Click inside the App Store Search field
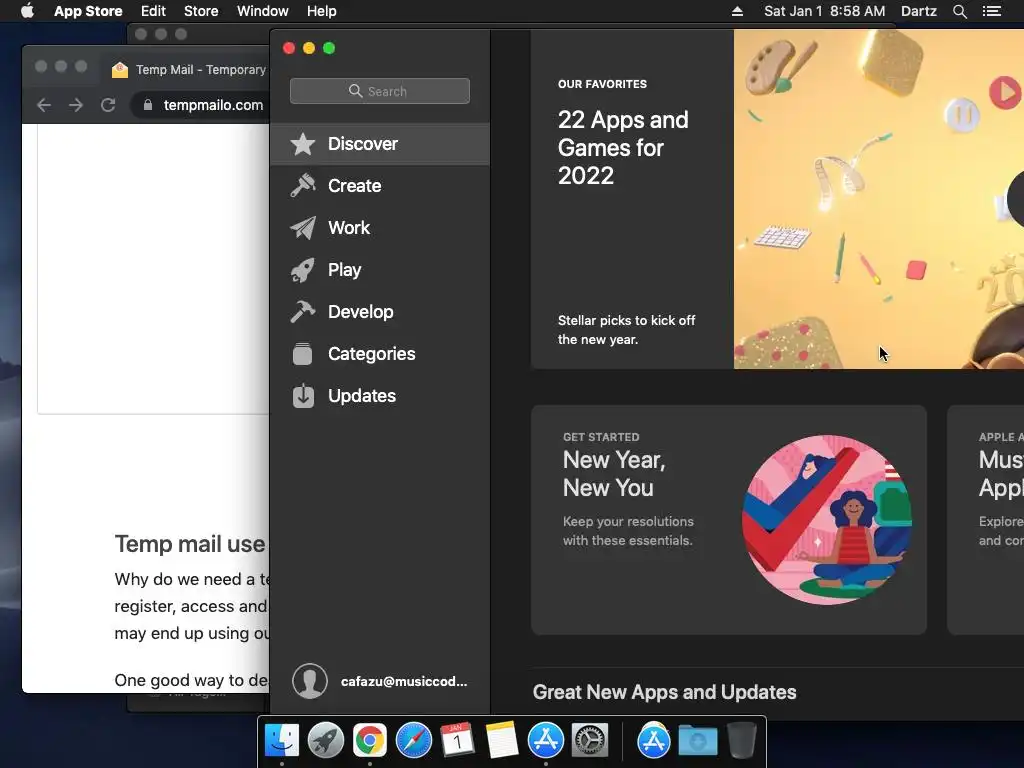Viewport: 1024px width, 768px height. pyautogui.click(x=379, y=91)
